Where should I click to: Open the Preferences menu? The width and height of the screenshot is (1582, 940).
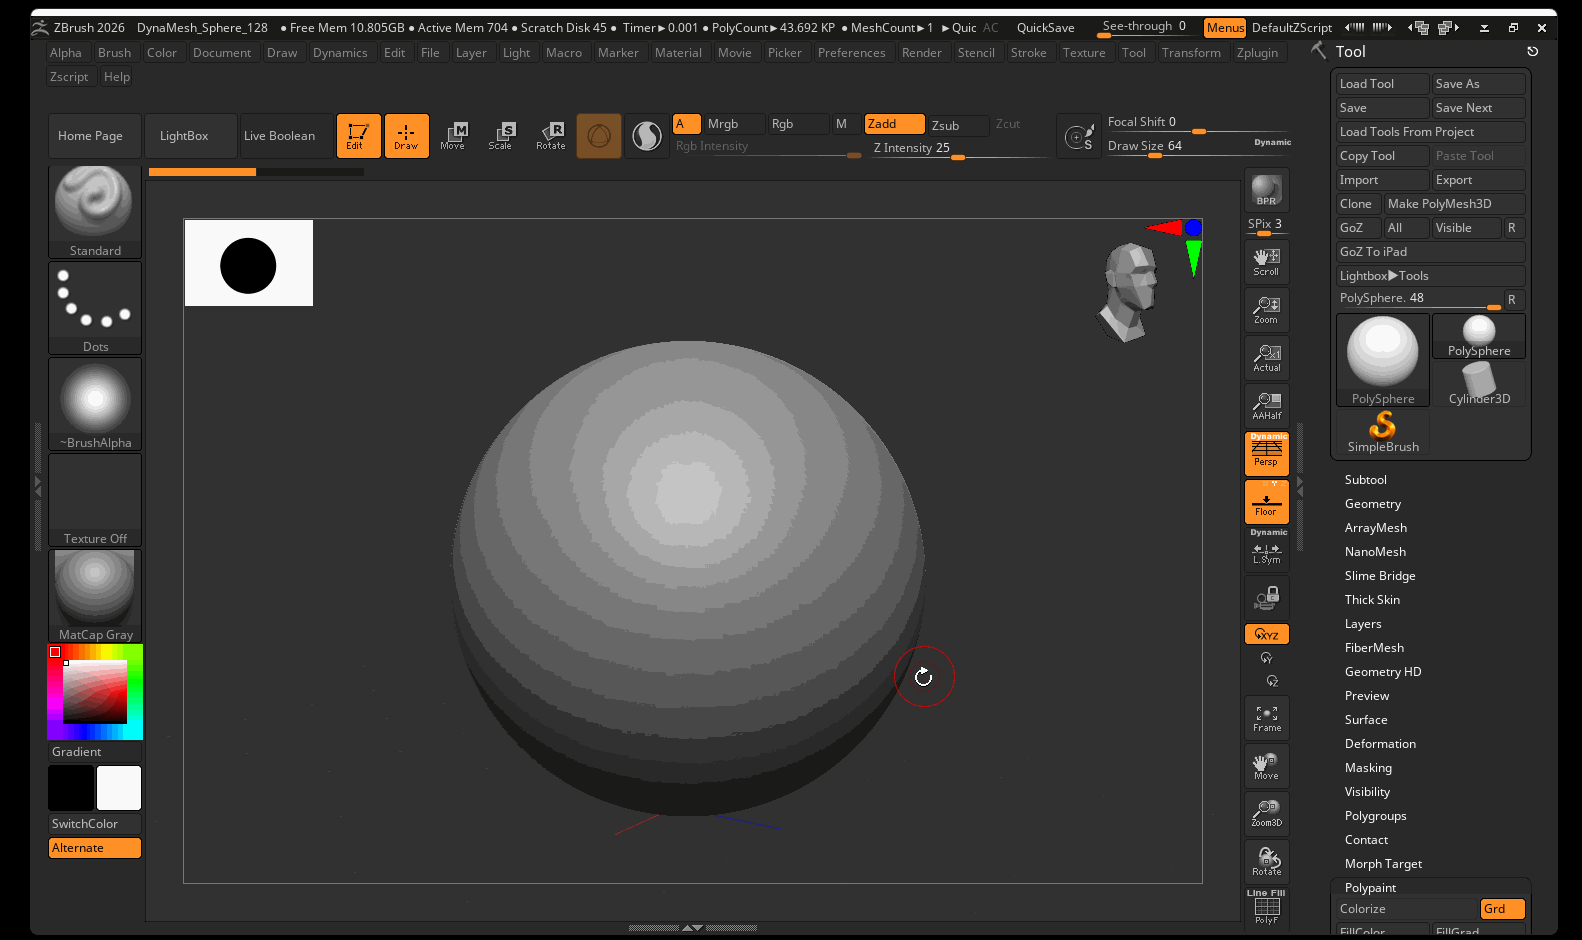pyautogui.click(x=851, y=53)
